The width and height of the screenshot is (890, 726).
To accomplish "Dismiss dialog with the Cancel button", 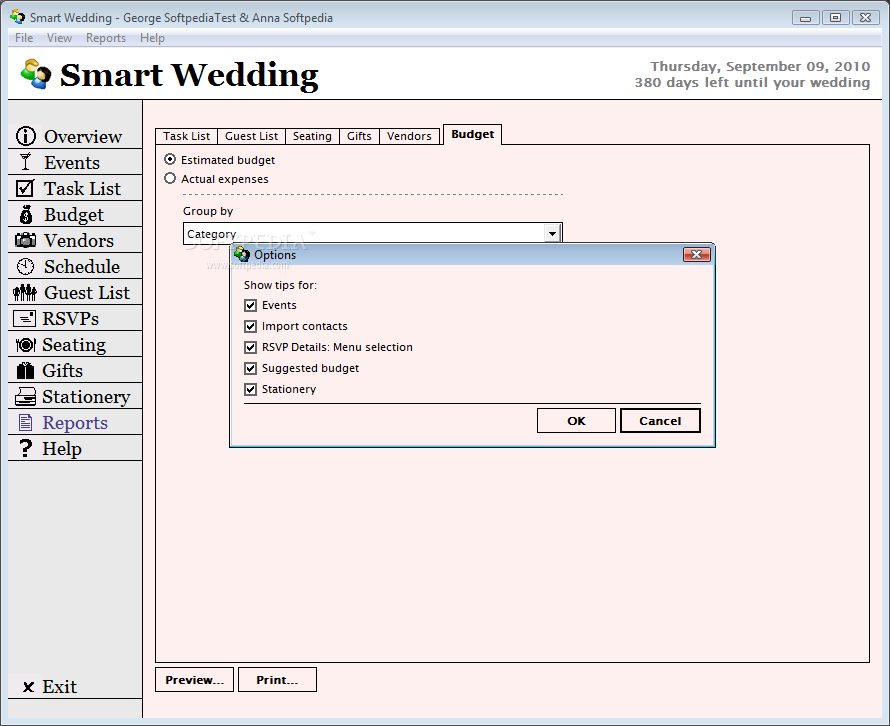I will click(660, 421).
